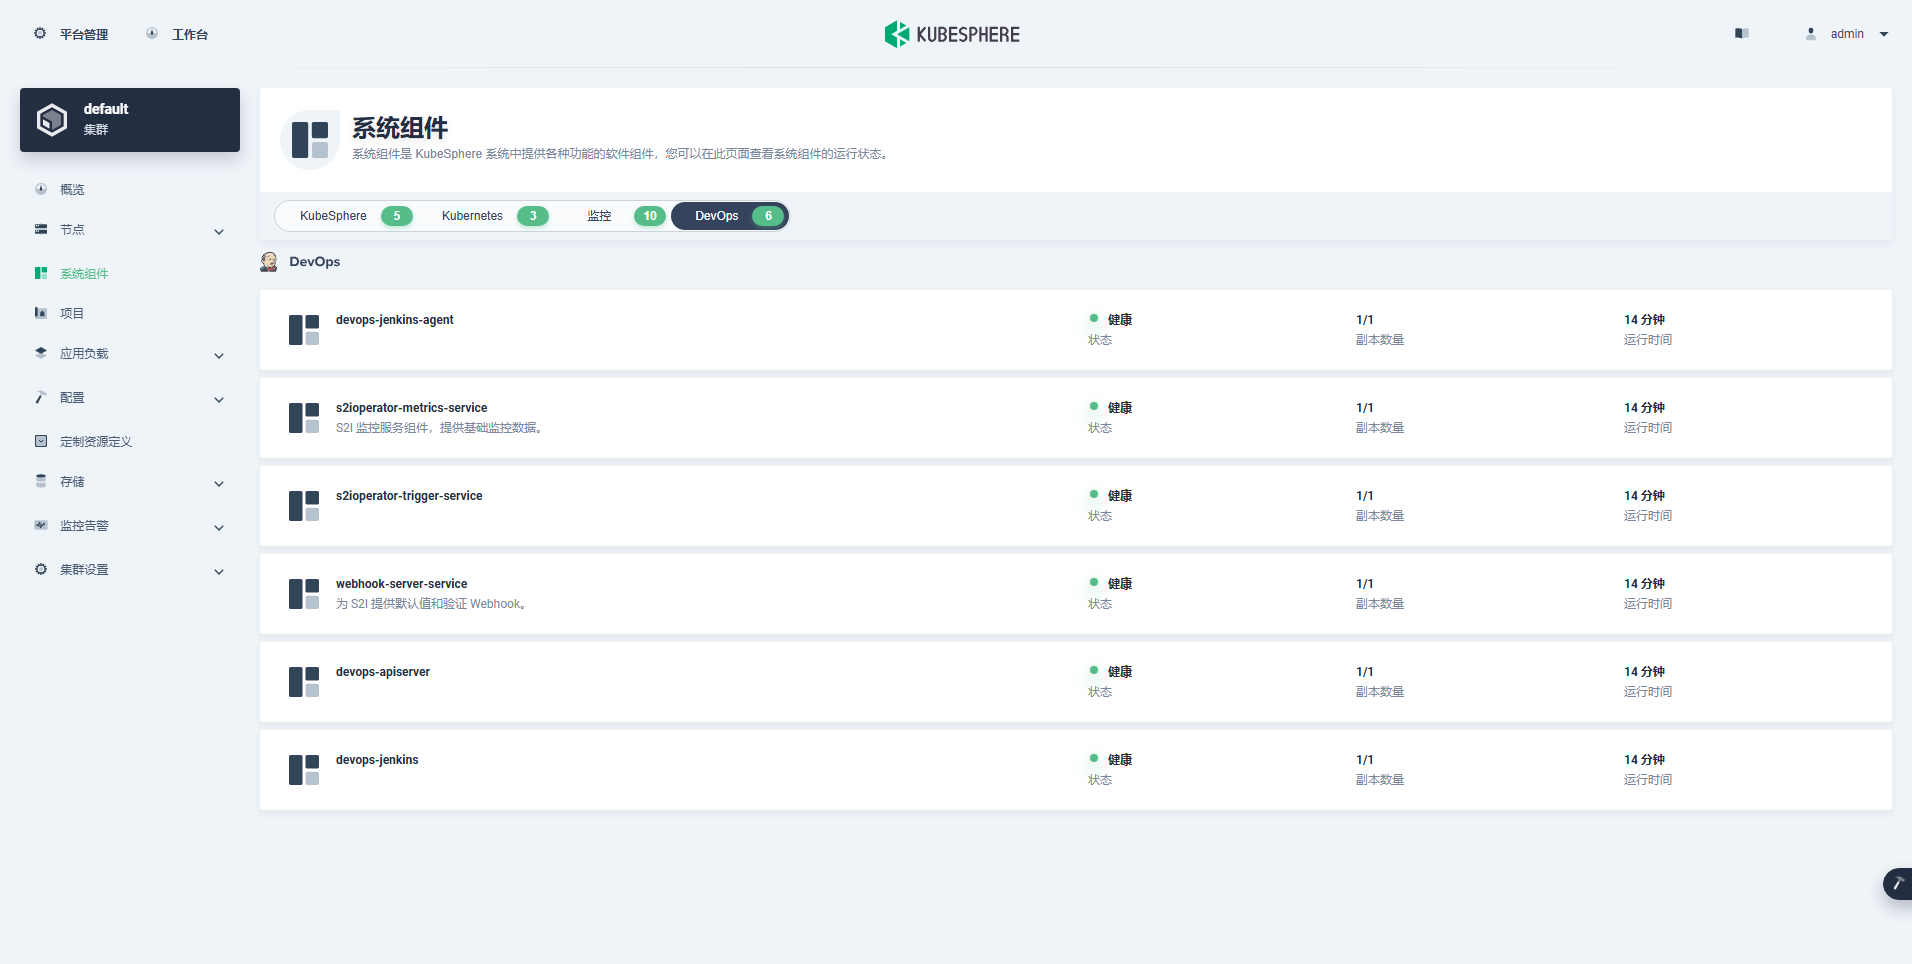The image size is (1912, 964).
Task: Expand the 存储 storage menu chevron
Action: (219, 484)
